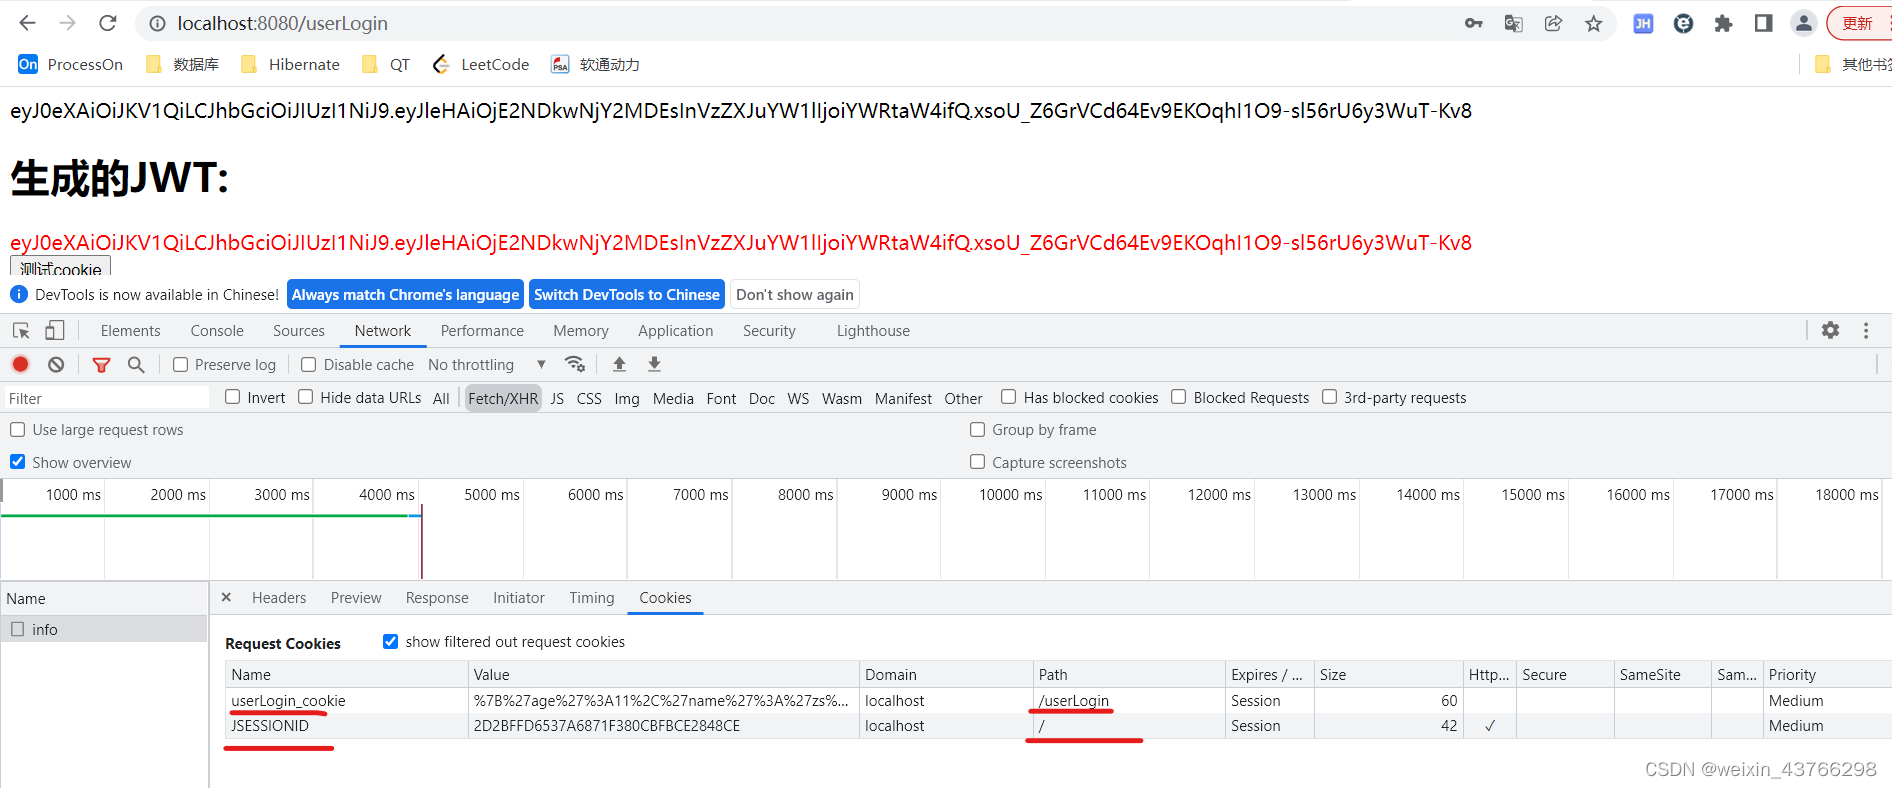View site information icon in address bar
This screenshot has height=788, width=1892.
coord(157,23)
